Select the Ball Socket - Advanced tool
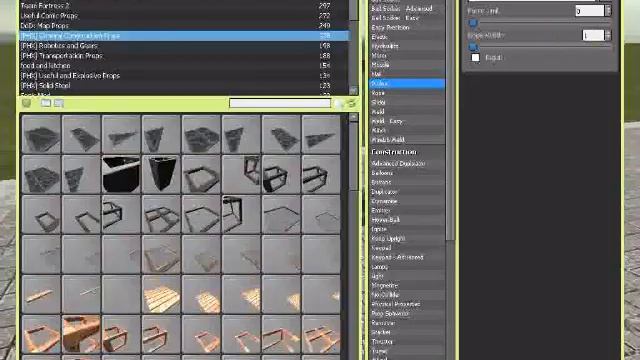This screenshot has width=640, height=360. point(407,9)
